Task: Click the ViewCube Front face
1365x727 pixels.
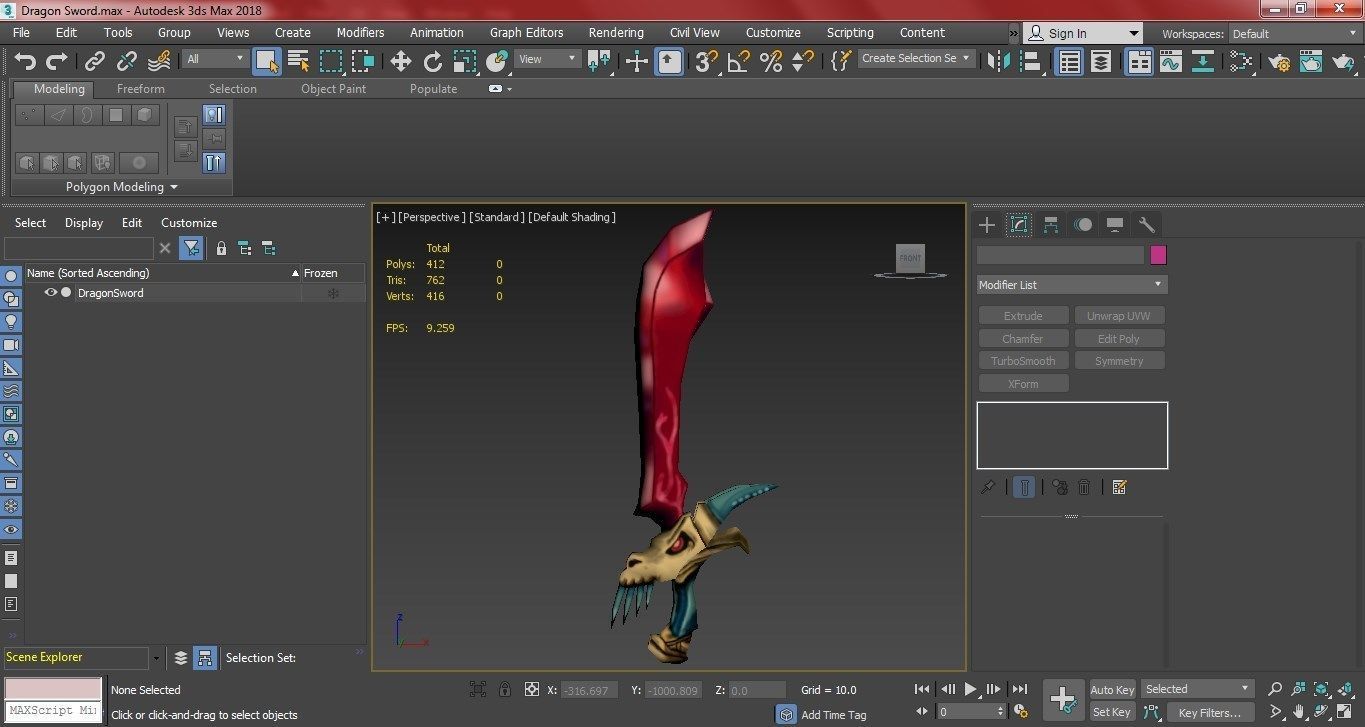Action: 910,258
